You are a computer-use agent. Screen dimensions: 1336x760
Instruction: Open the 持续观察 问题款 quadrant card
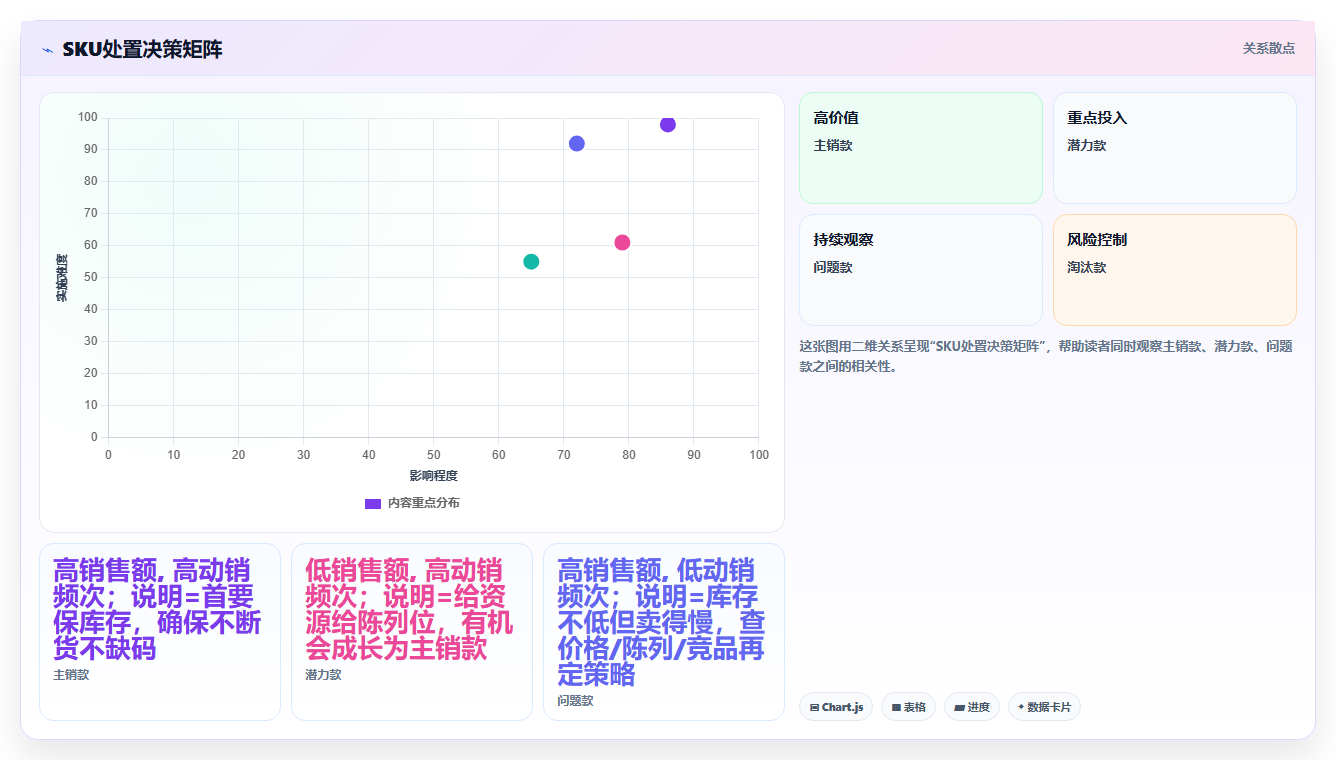[921, 270]
